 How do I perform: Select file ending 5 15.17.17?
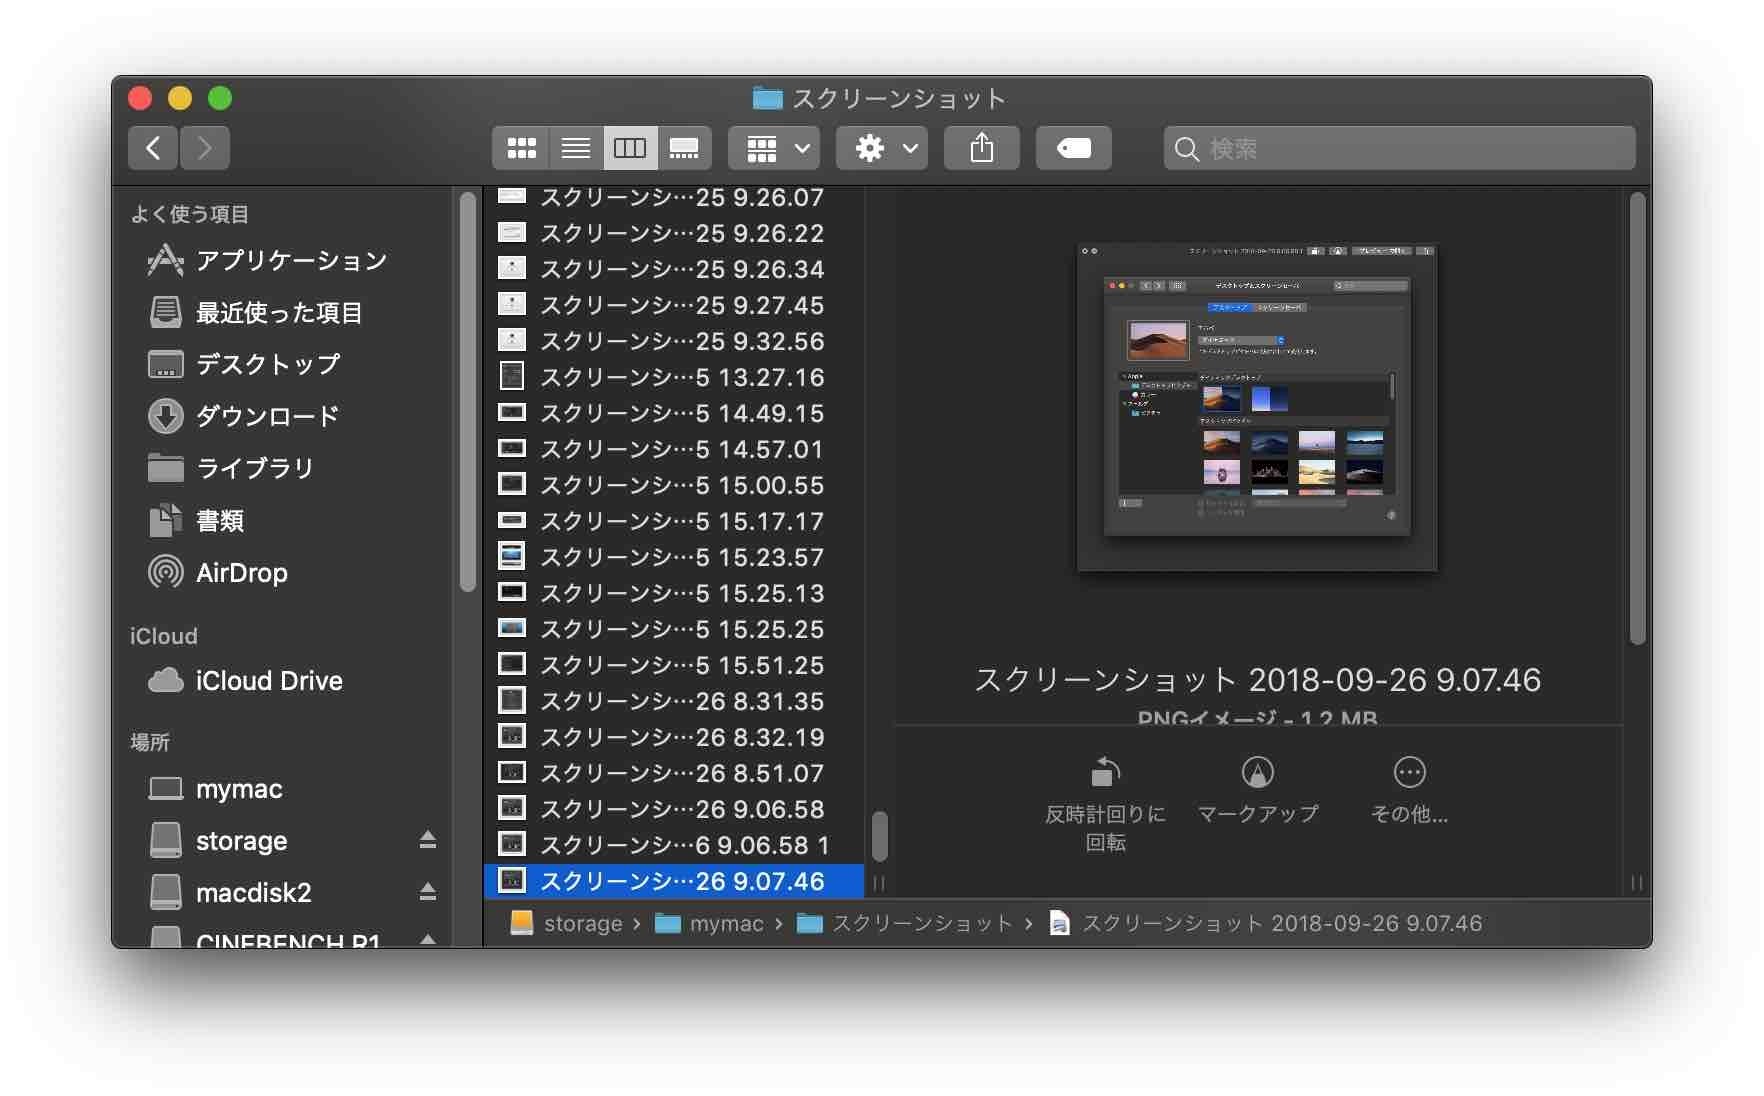point(674,521)
